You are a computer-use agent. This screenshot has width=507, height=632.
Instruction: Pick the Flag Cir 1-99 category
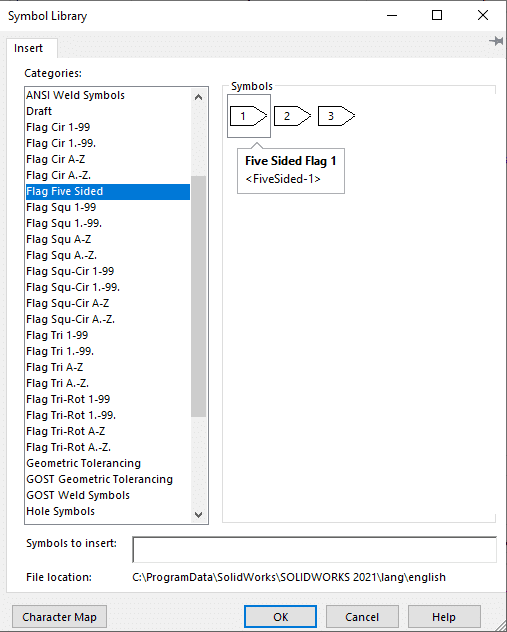108,127
